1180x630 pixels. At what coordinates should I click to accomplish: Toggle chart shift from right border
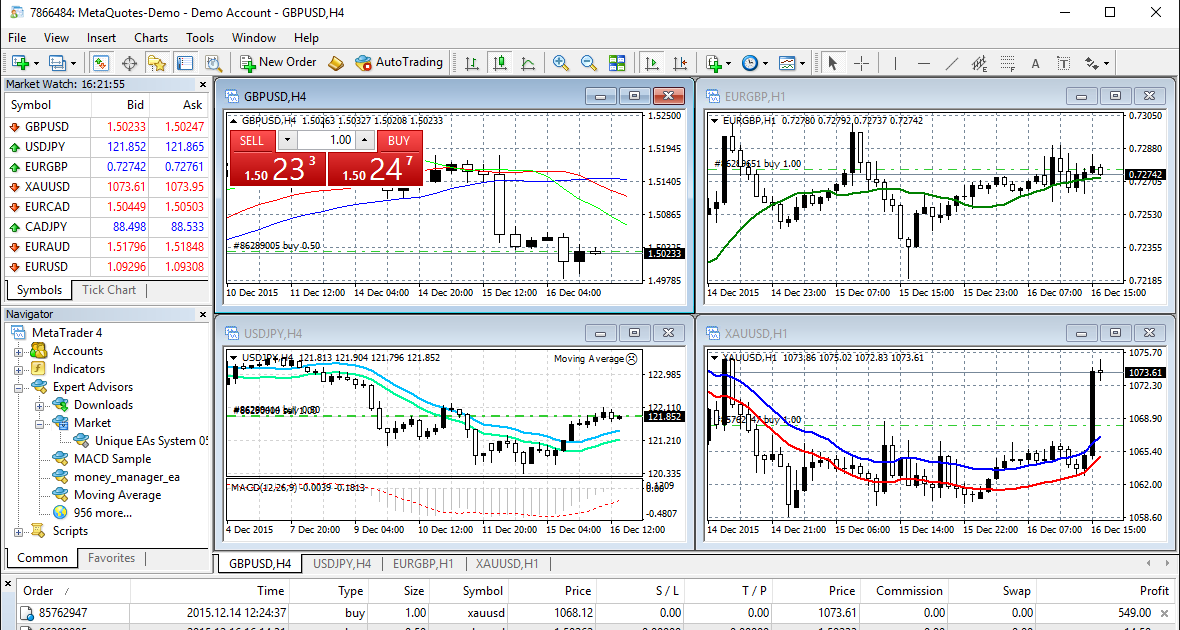(x=680, y=62)
